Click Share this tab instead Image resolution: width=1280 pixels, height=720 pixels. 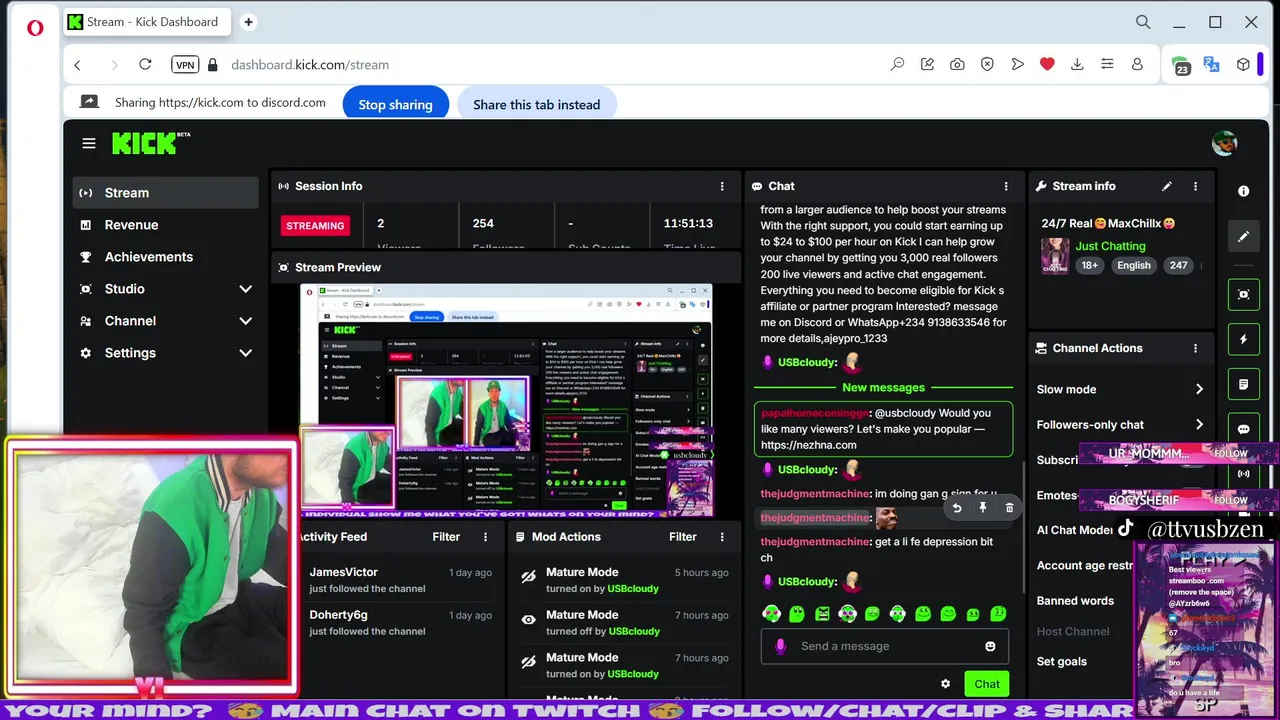[x=537, y=104]
